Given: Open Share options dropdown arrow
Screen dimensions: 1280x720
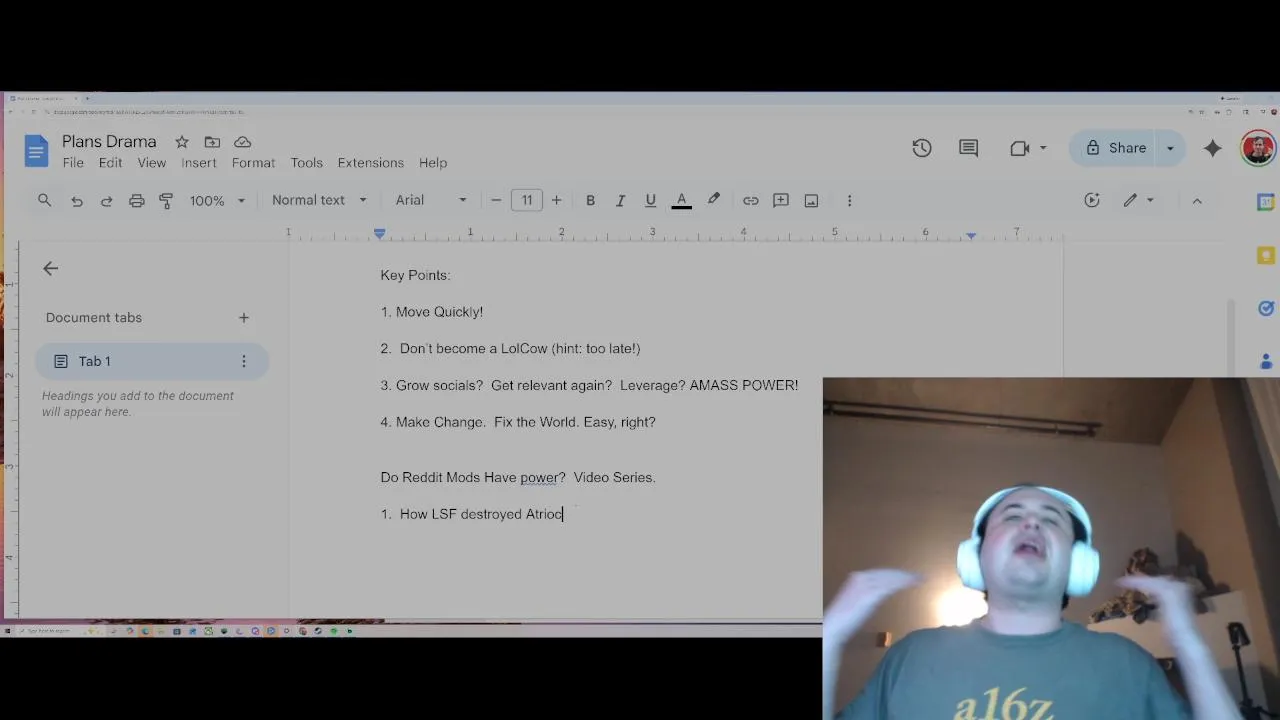Looking at the screenshot, I should [x=1170, y=148].
